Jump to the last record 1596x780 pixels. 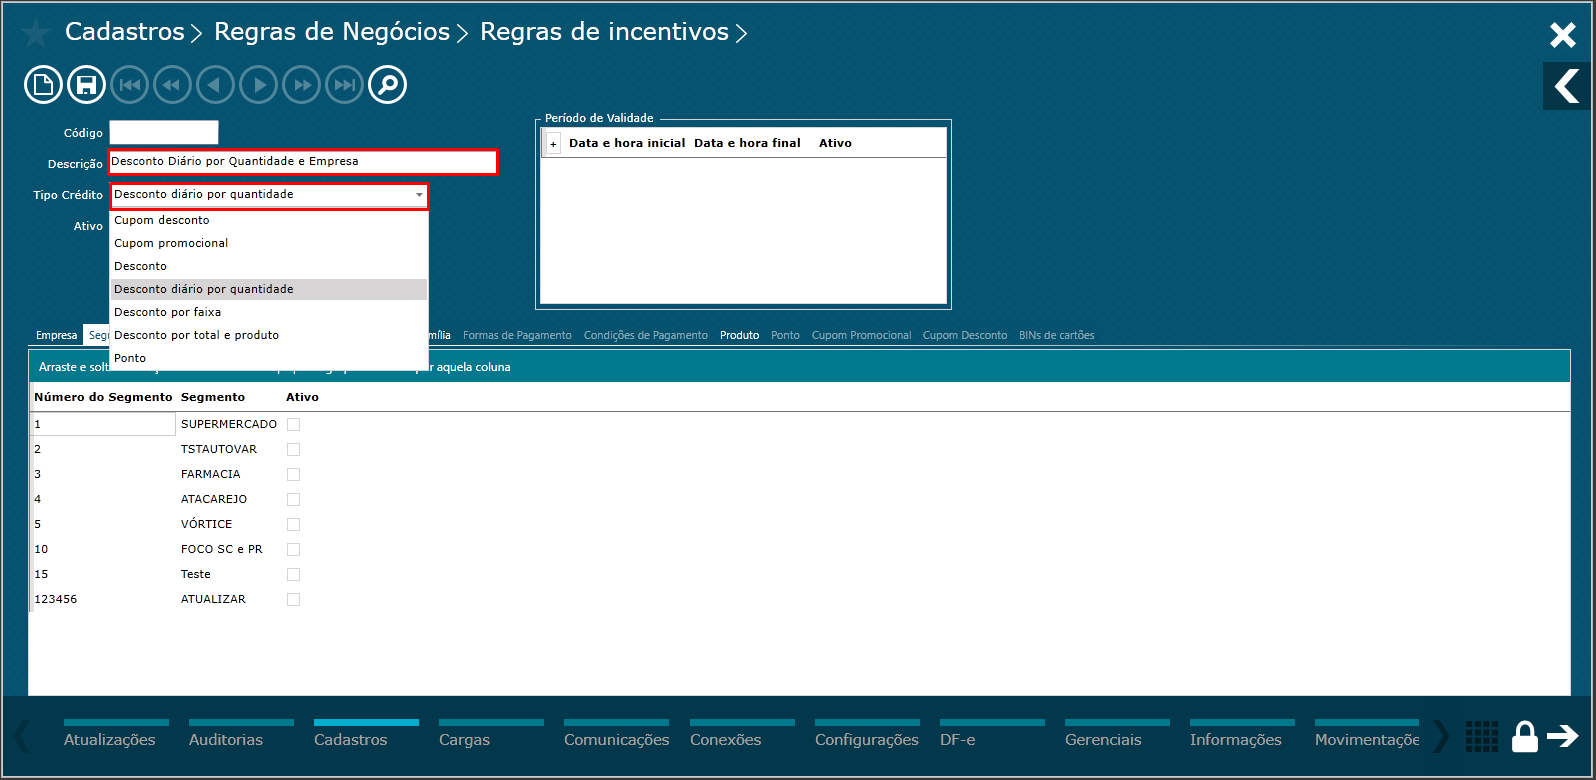(345, 85)
